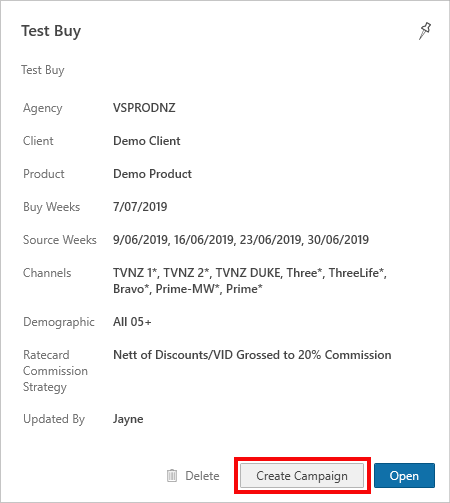Select the VSPRODNZ agency value

[144, 108]
